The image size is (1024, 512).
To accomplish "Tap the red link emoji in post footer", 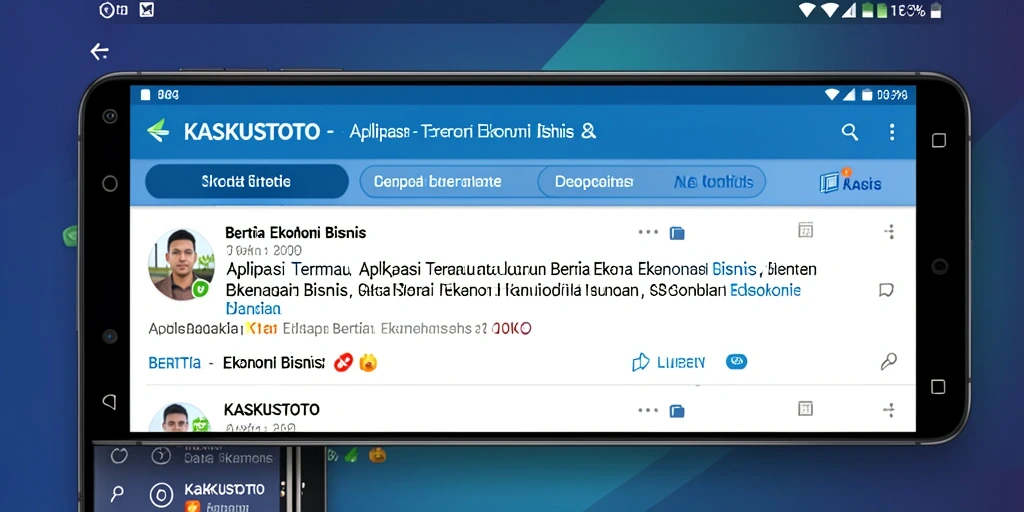I will coord(344,362).
